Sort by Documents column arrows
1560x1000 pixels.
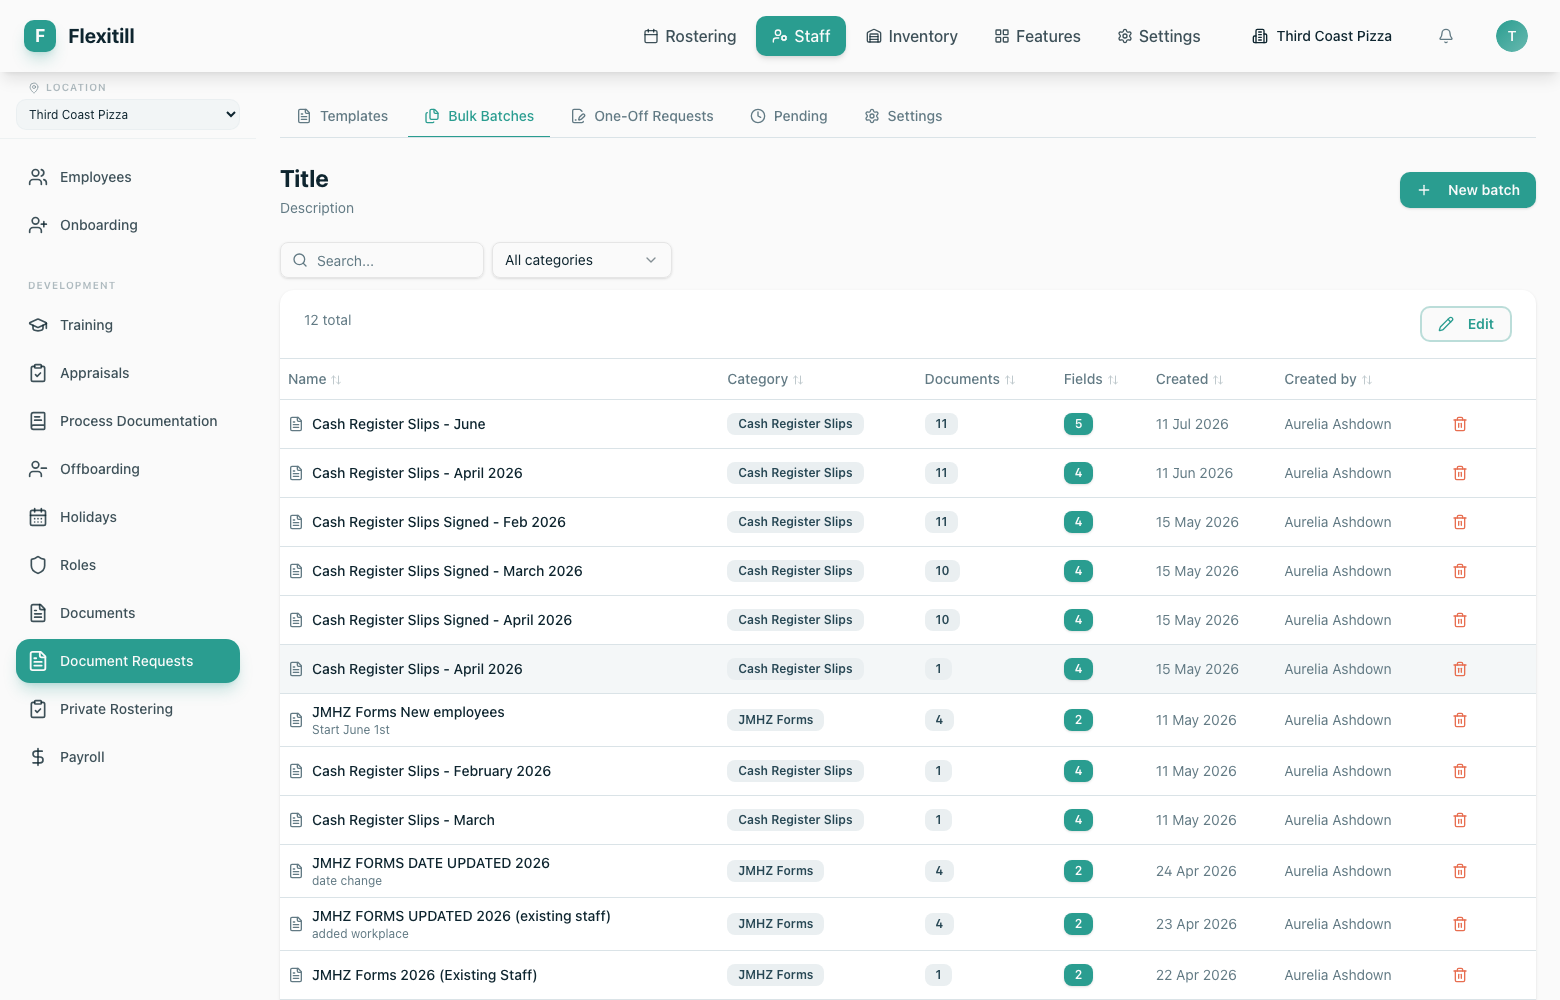[x=1010, y=380]
